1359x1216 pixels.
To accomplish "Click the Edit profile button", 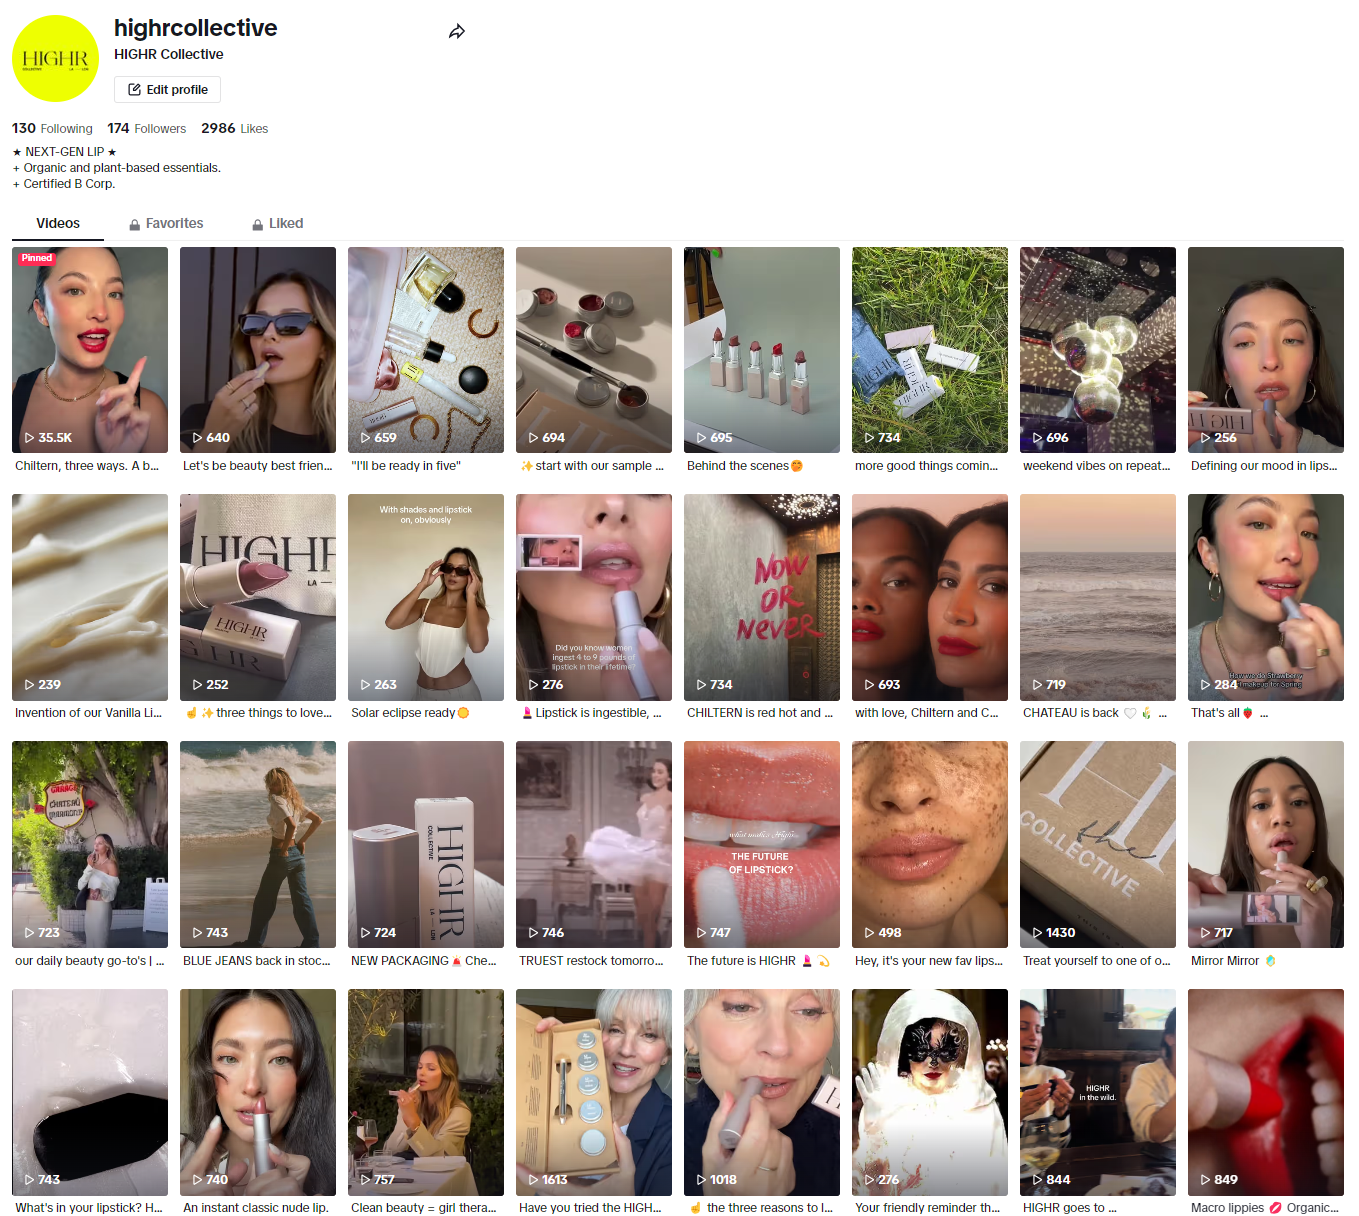I will pyautogui.click(x=167, y=89).
